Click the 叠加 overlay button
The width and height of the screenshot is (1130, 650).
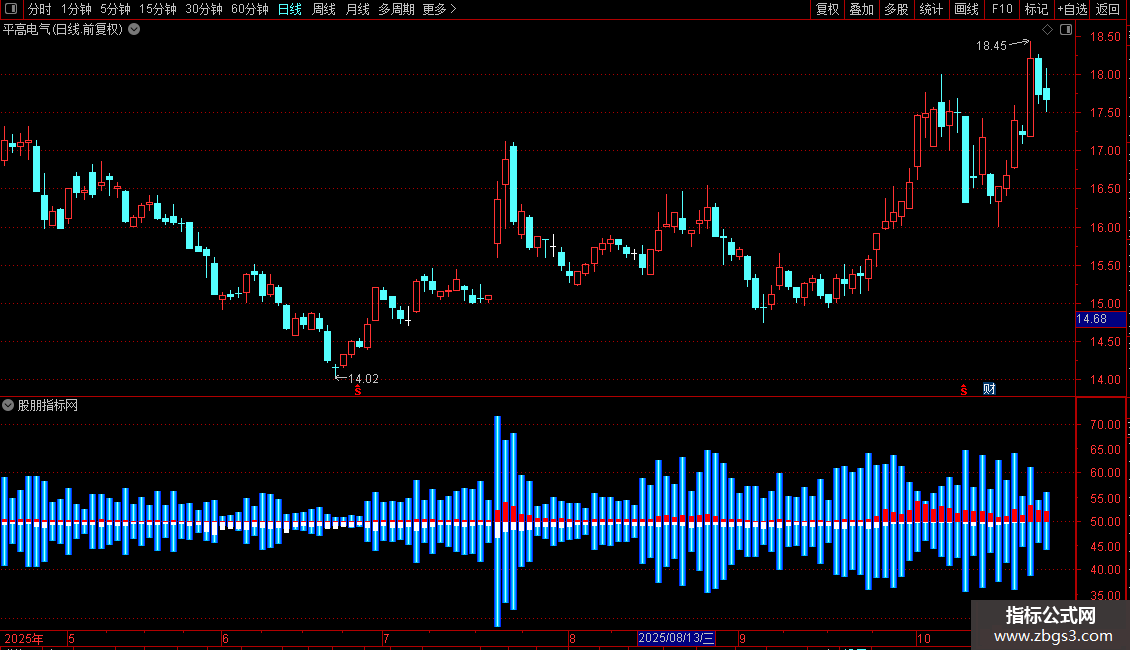coord(861,9)
